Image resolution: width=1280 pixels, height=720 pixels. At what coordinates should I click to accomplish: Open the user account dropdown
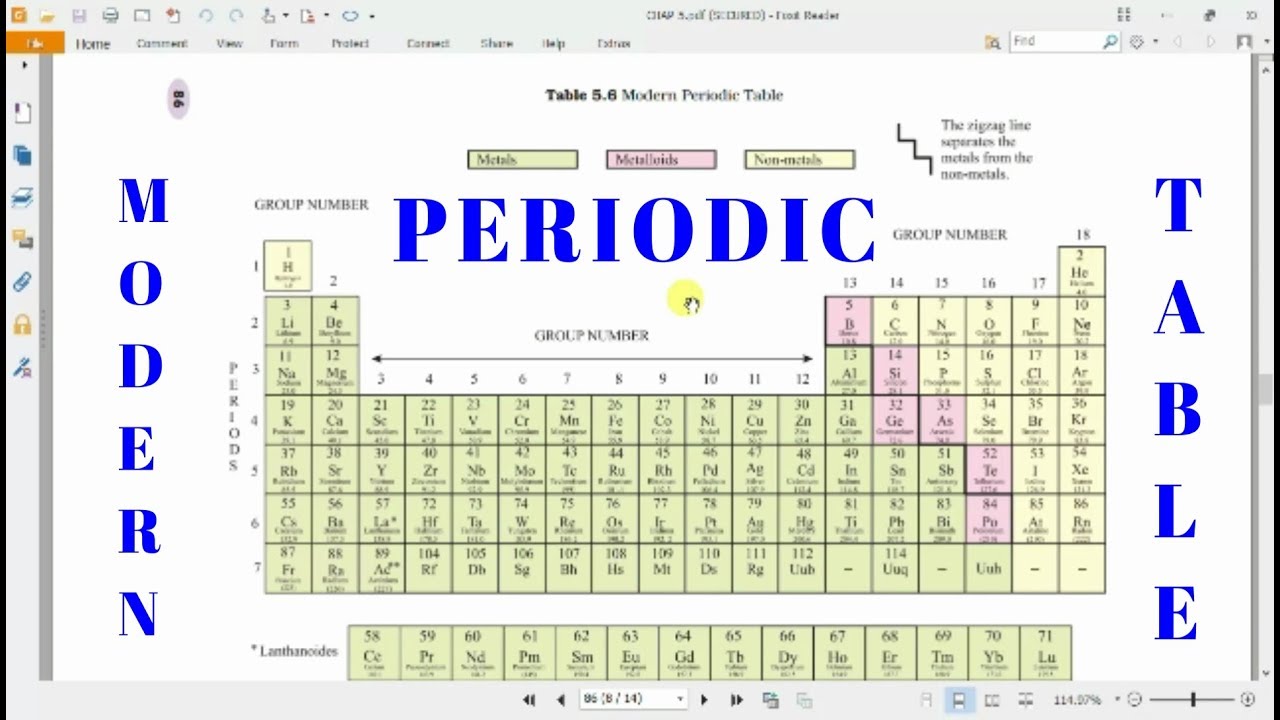[x=1266, y=42]
